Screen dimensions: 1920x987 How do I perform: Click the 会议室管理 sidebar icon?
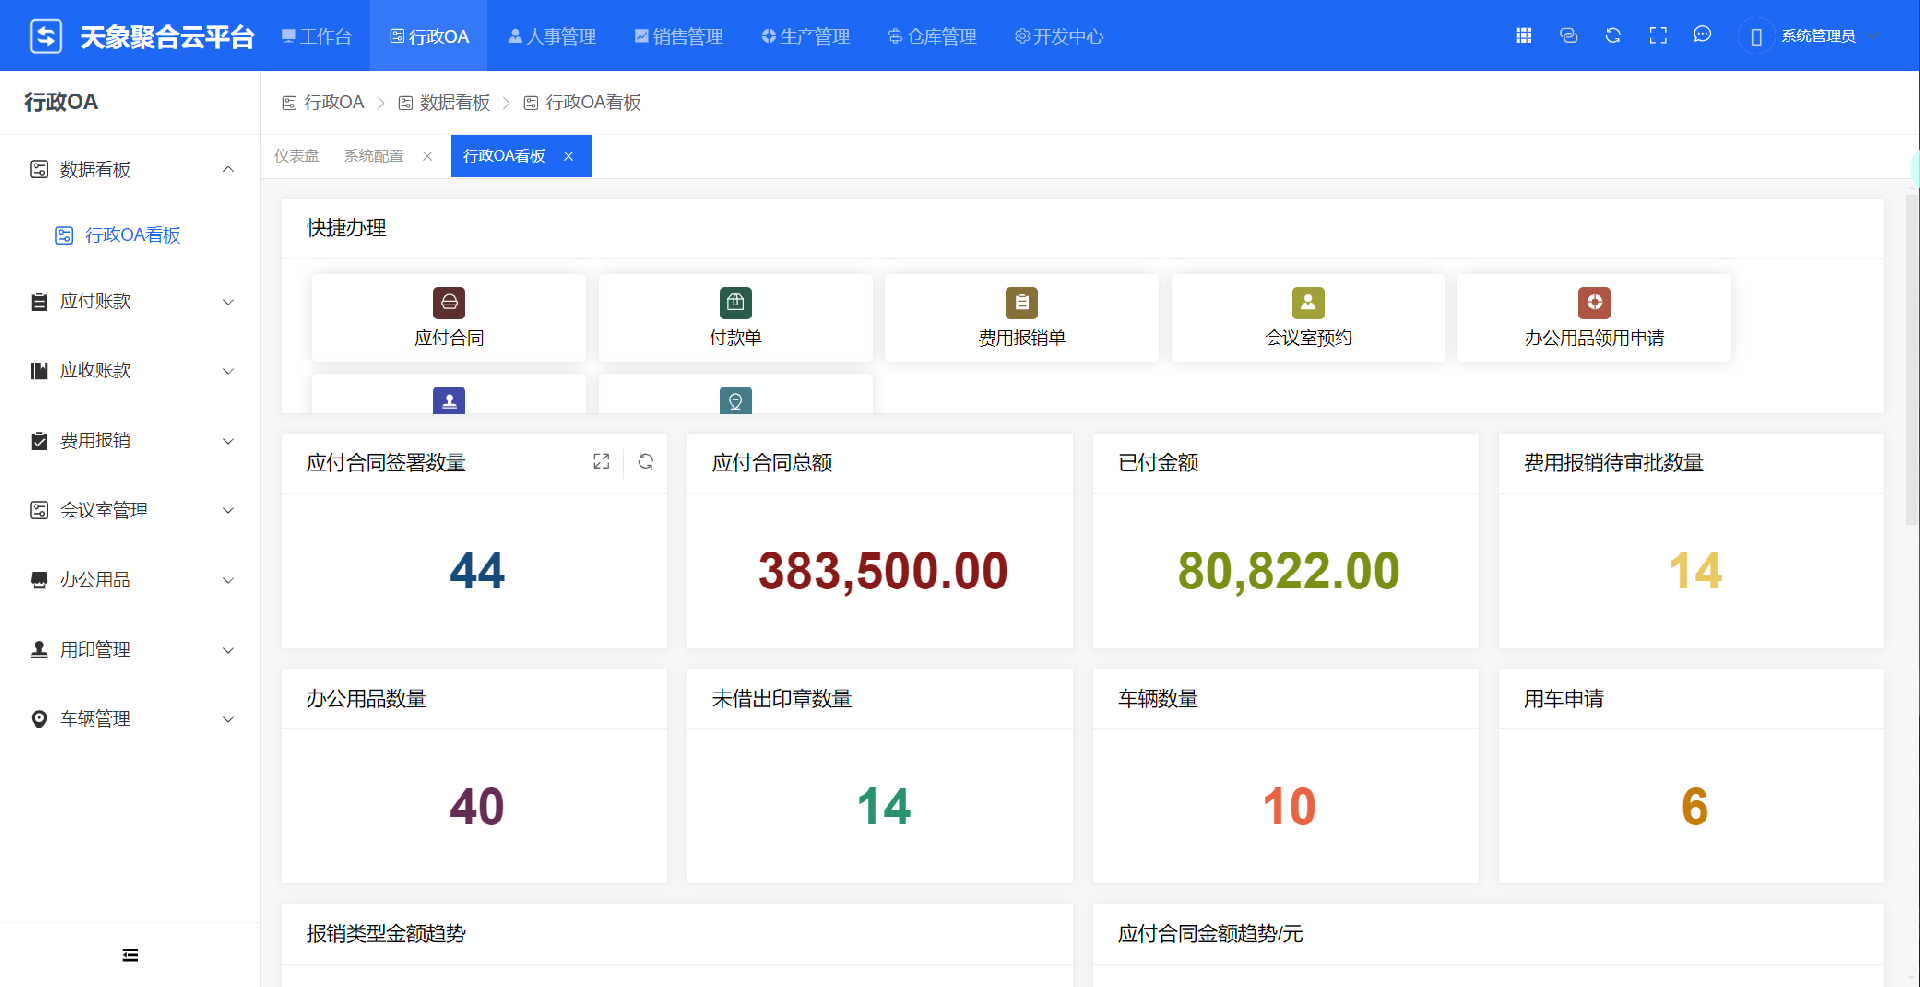coord(39,510)
